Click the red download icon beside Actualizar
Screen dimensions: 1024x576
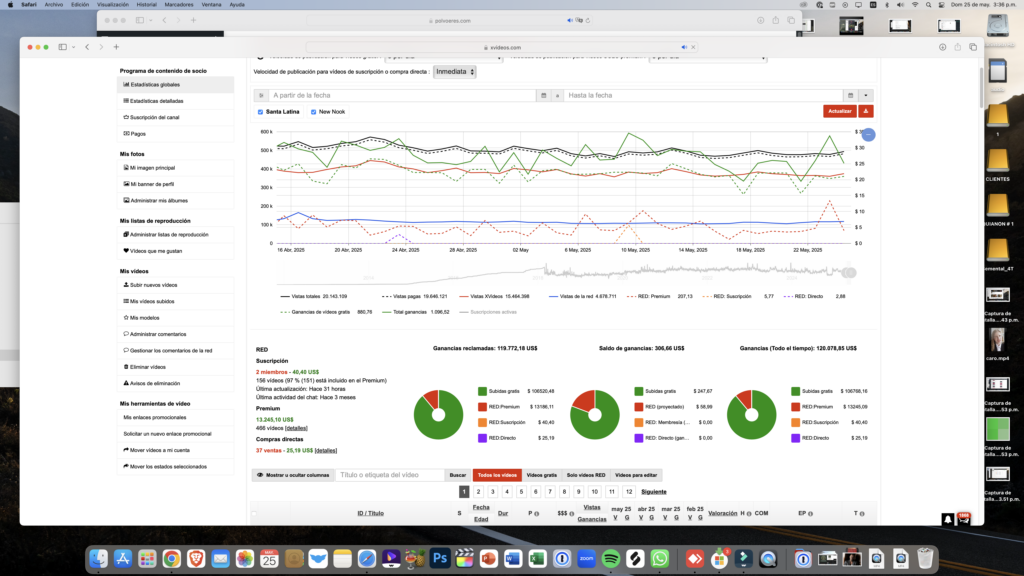[x=866, y=111]
